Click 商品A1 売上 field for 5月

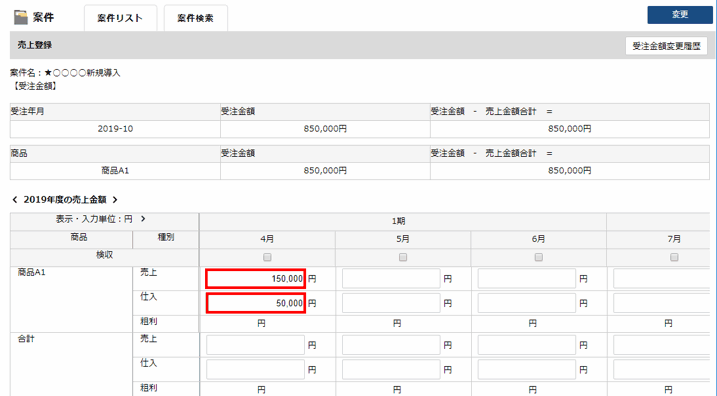(391, 278)
